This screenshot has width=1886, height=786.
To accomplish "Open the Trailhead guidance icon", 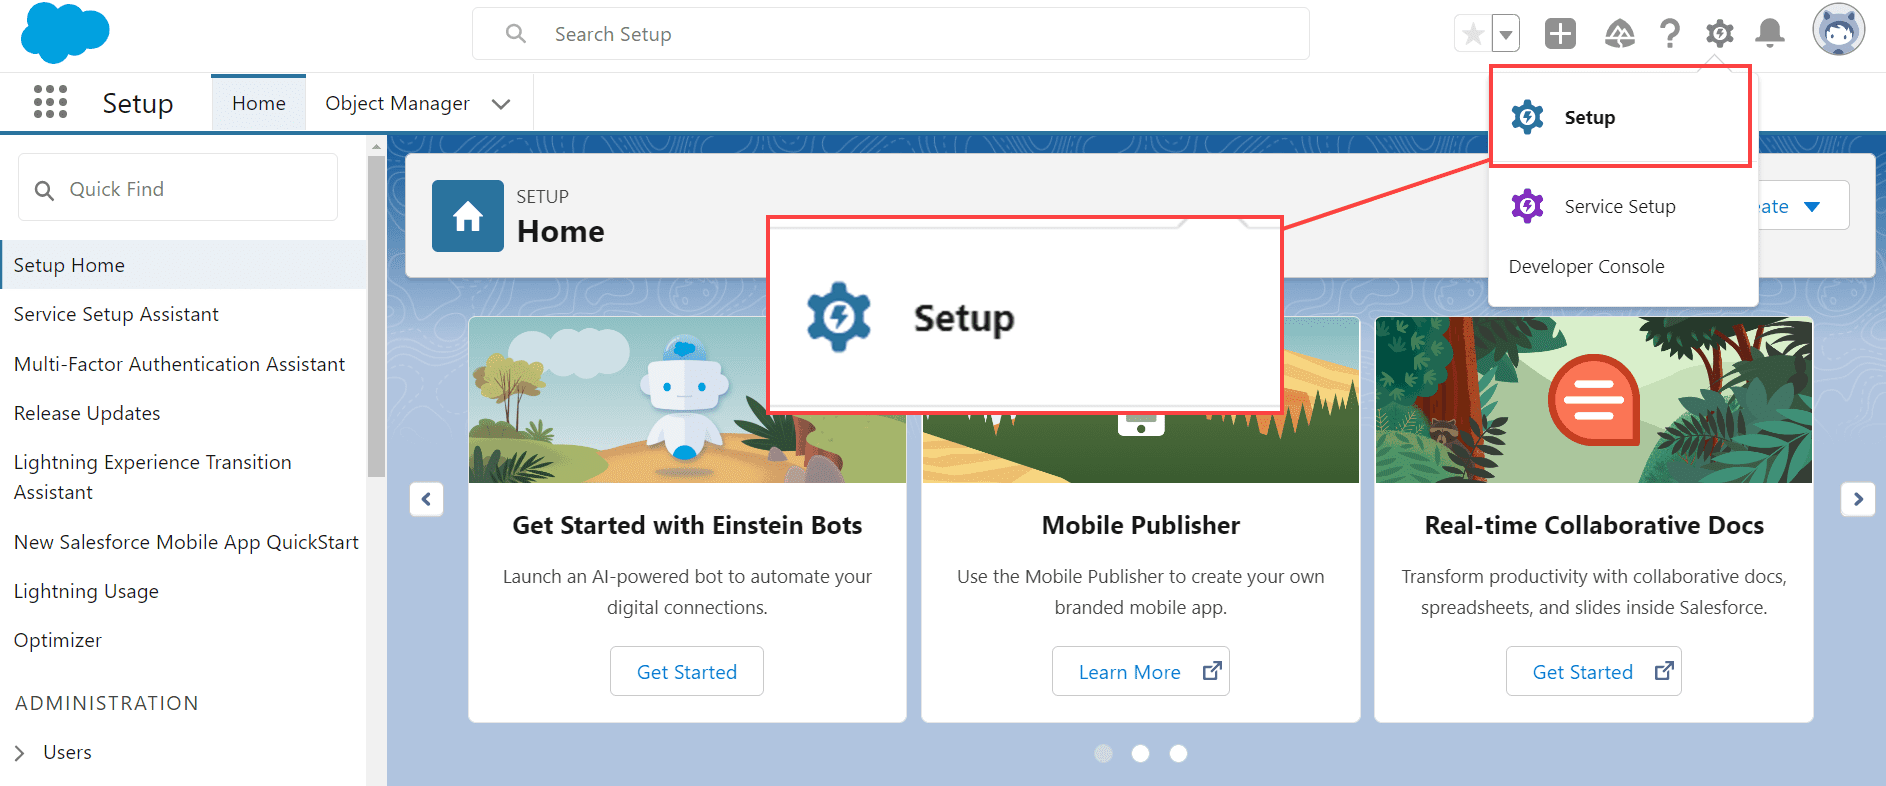I will coord(1620,34).
